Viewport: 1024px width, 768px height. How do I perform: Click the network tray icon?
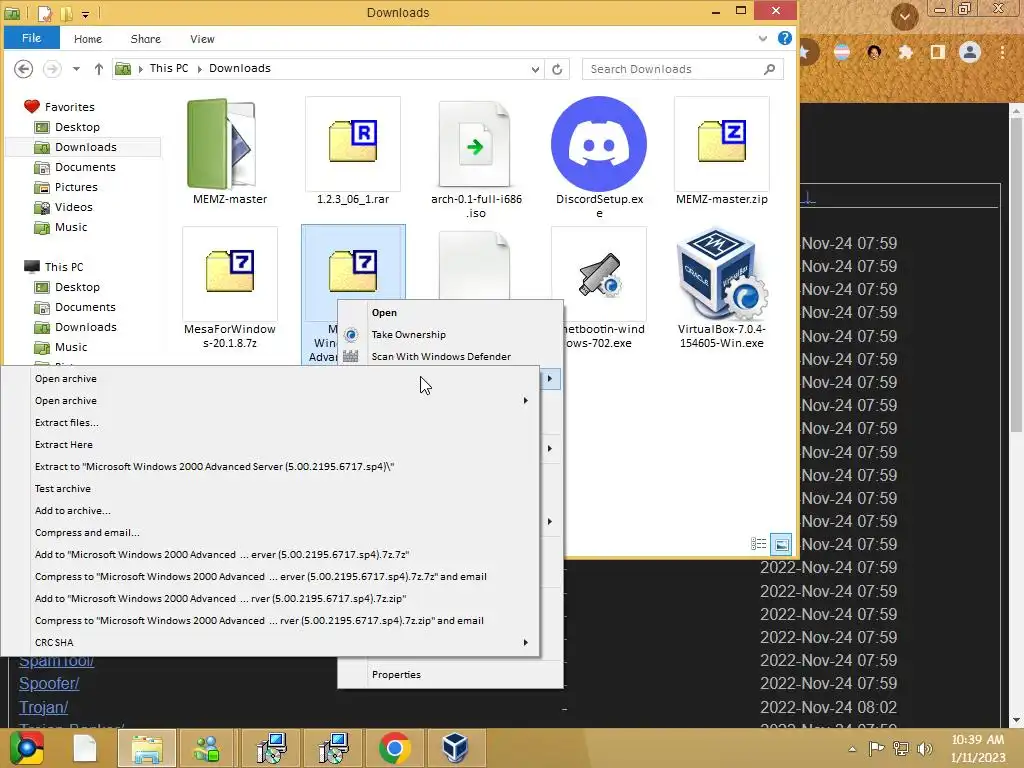[901, 748]
